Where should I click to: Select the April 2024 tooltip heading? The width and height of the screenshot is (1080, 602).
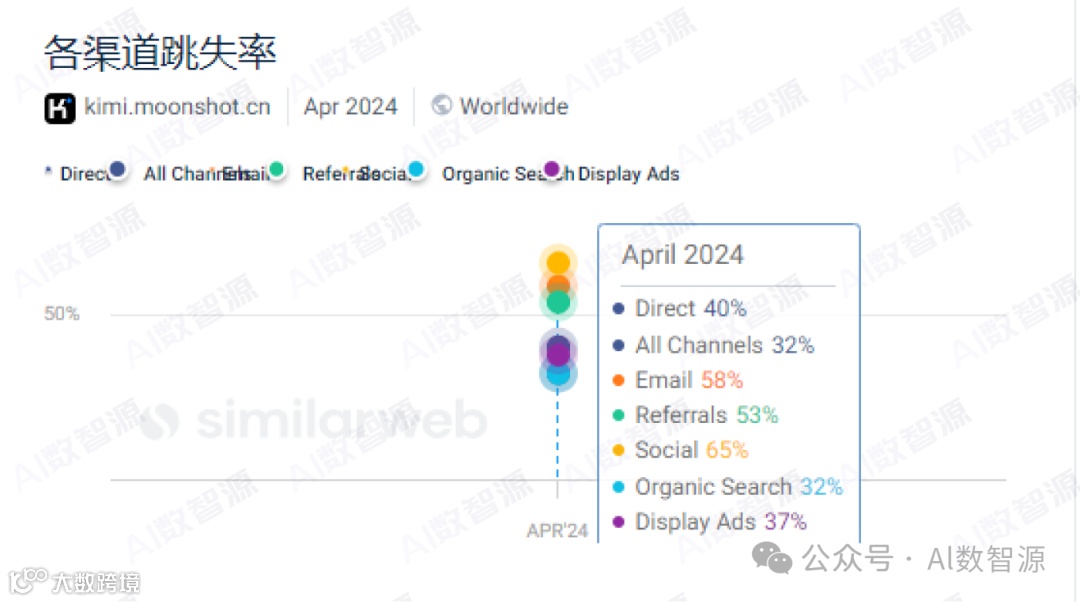coord(683,256)
